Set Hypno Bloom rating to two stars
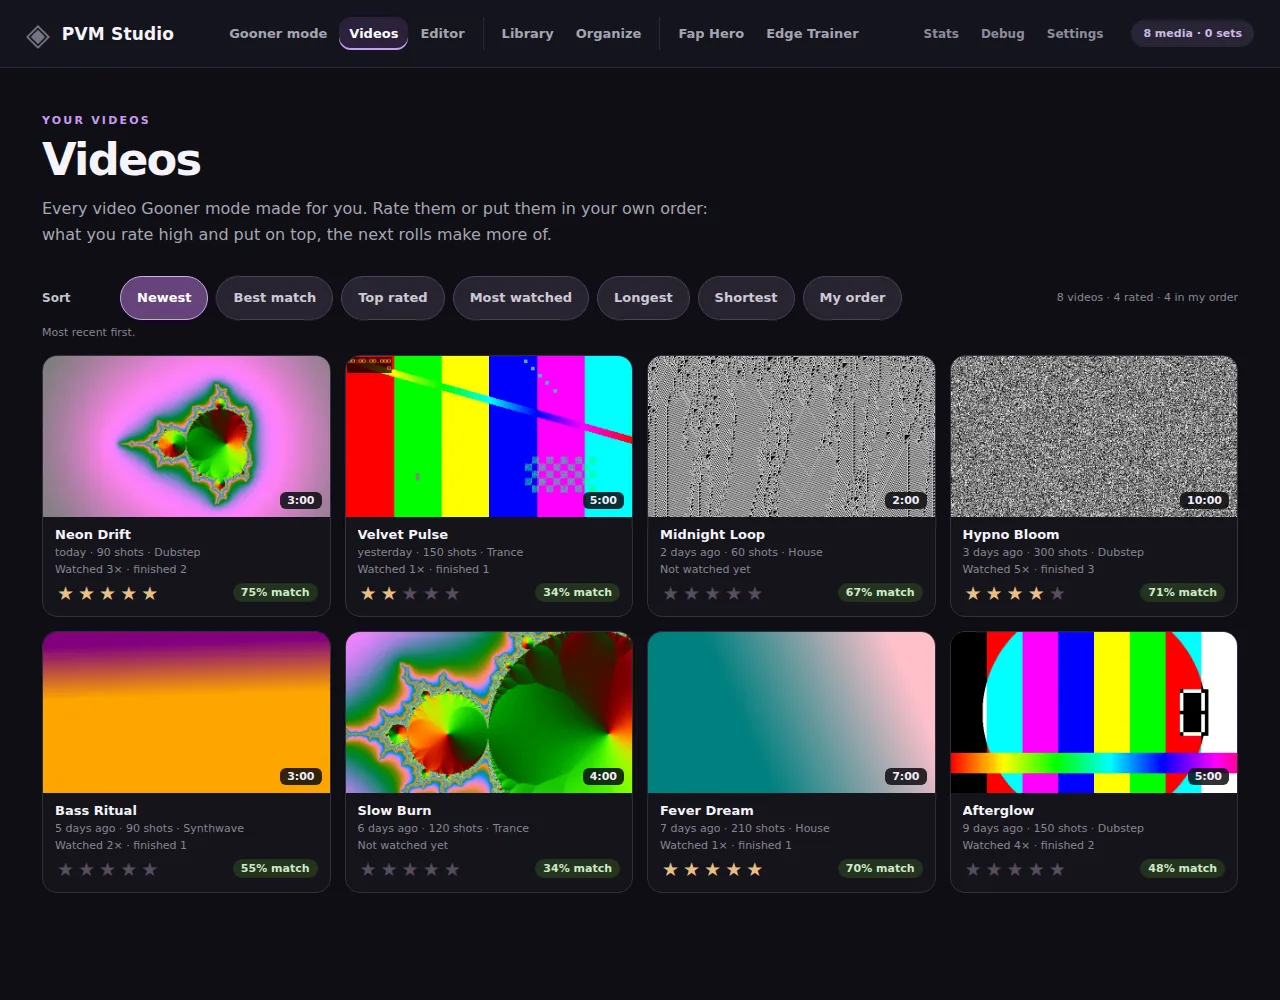The height and width of the screenshot is (1000, 1280). pos(994,593)
